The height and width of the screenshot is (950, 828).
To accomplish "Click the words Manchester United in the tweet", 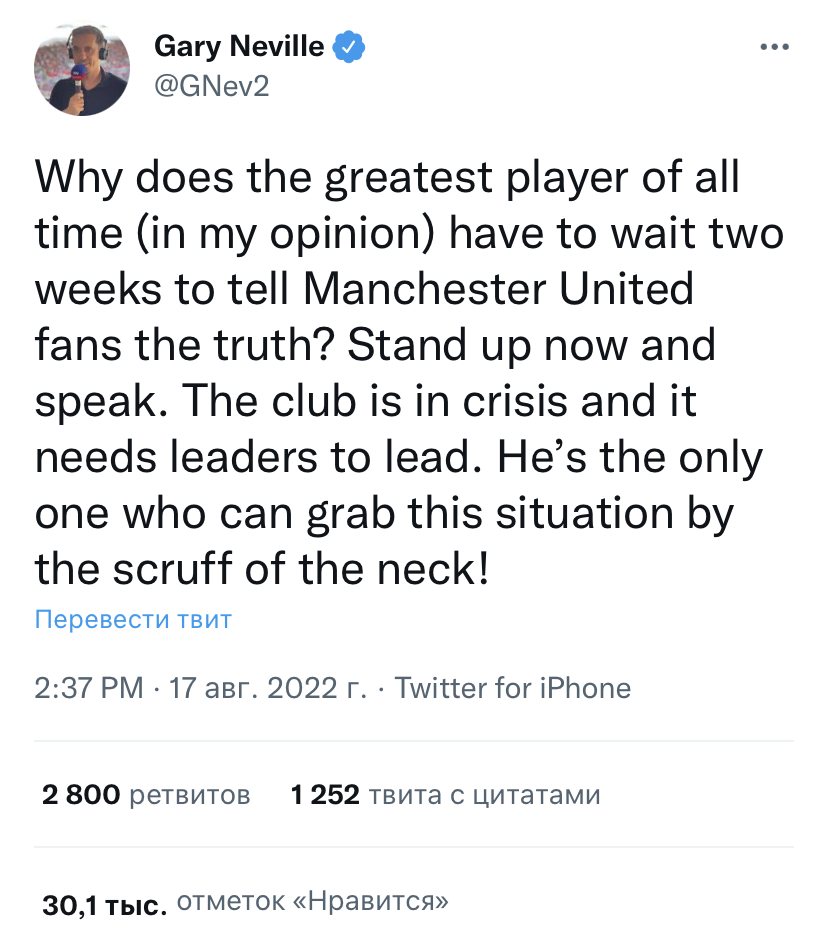I will (x=497, y=289).
